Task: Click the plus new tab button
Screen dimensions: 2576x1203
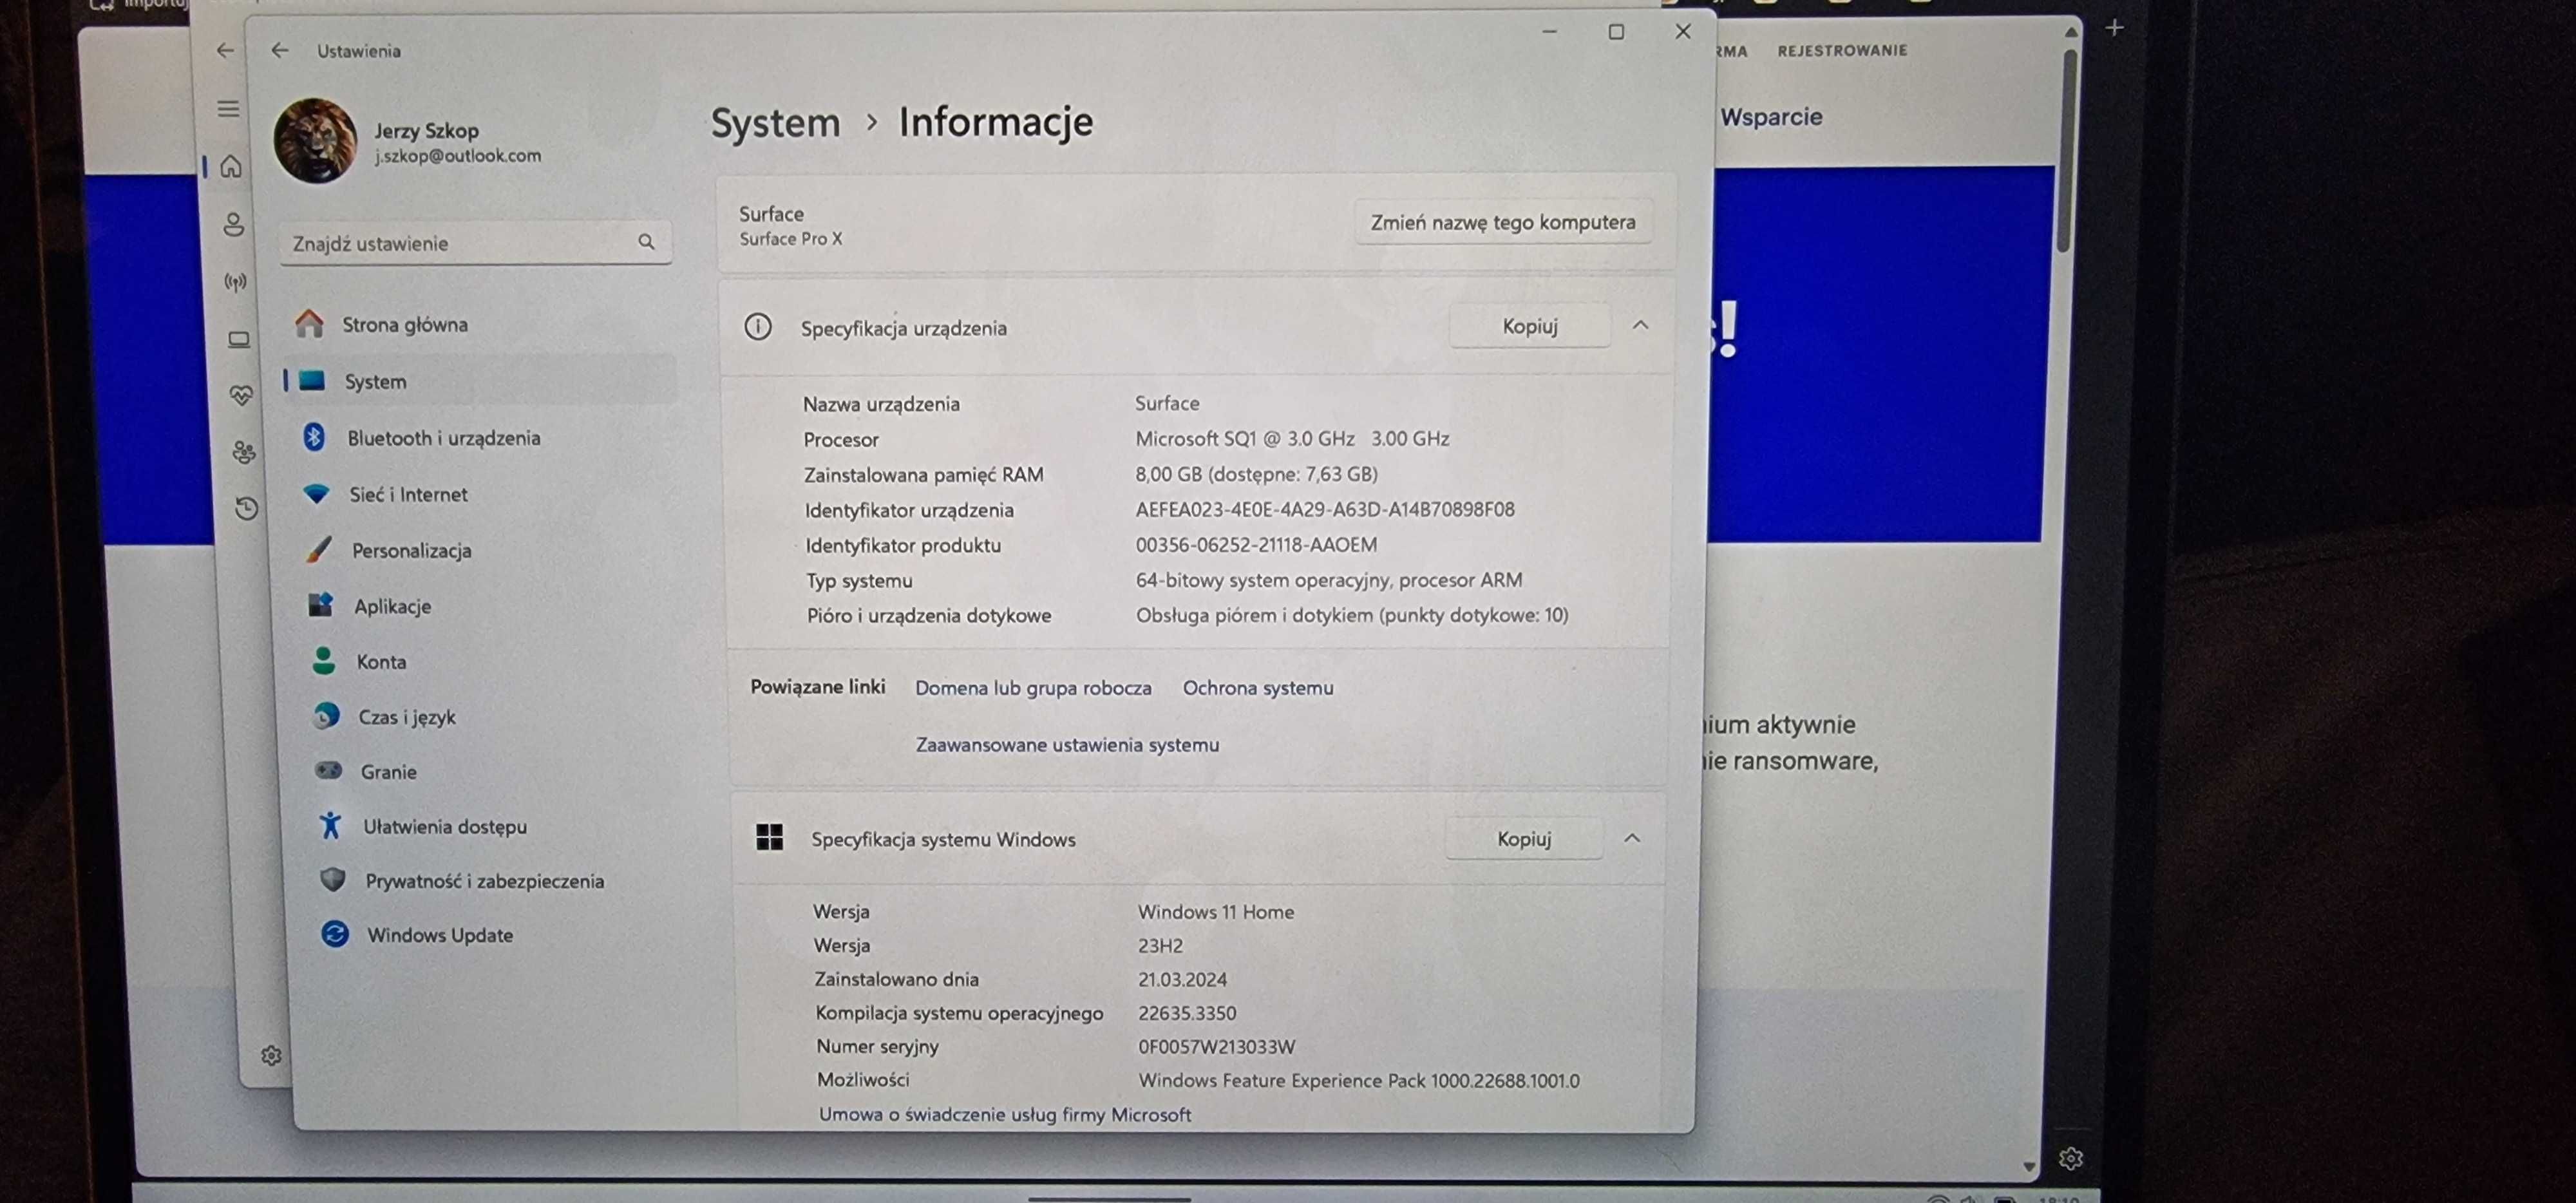Action: 2114,27
